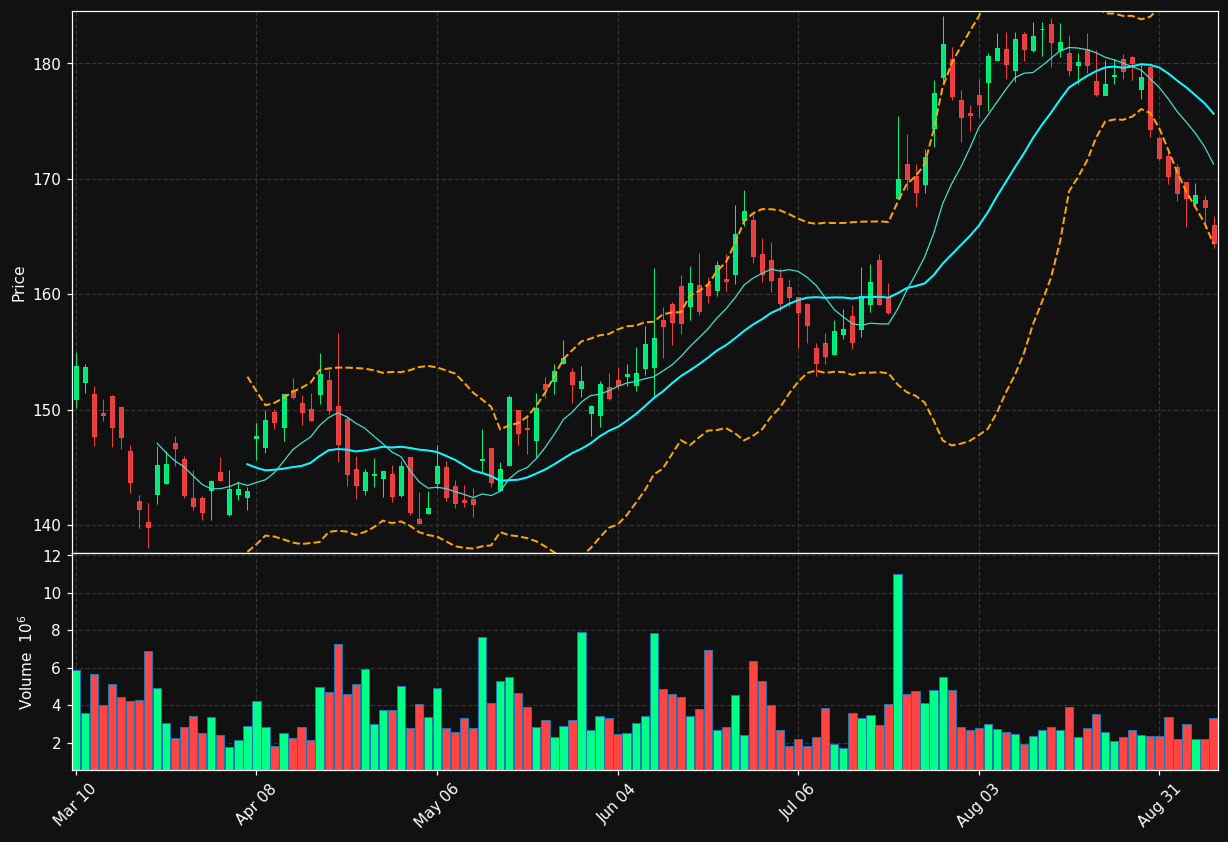Select the 10 volume tick label
Viewport: 1228px width, 842px height.
[54, 594]
